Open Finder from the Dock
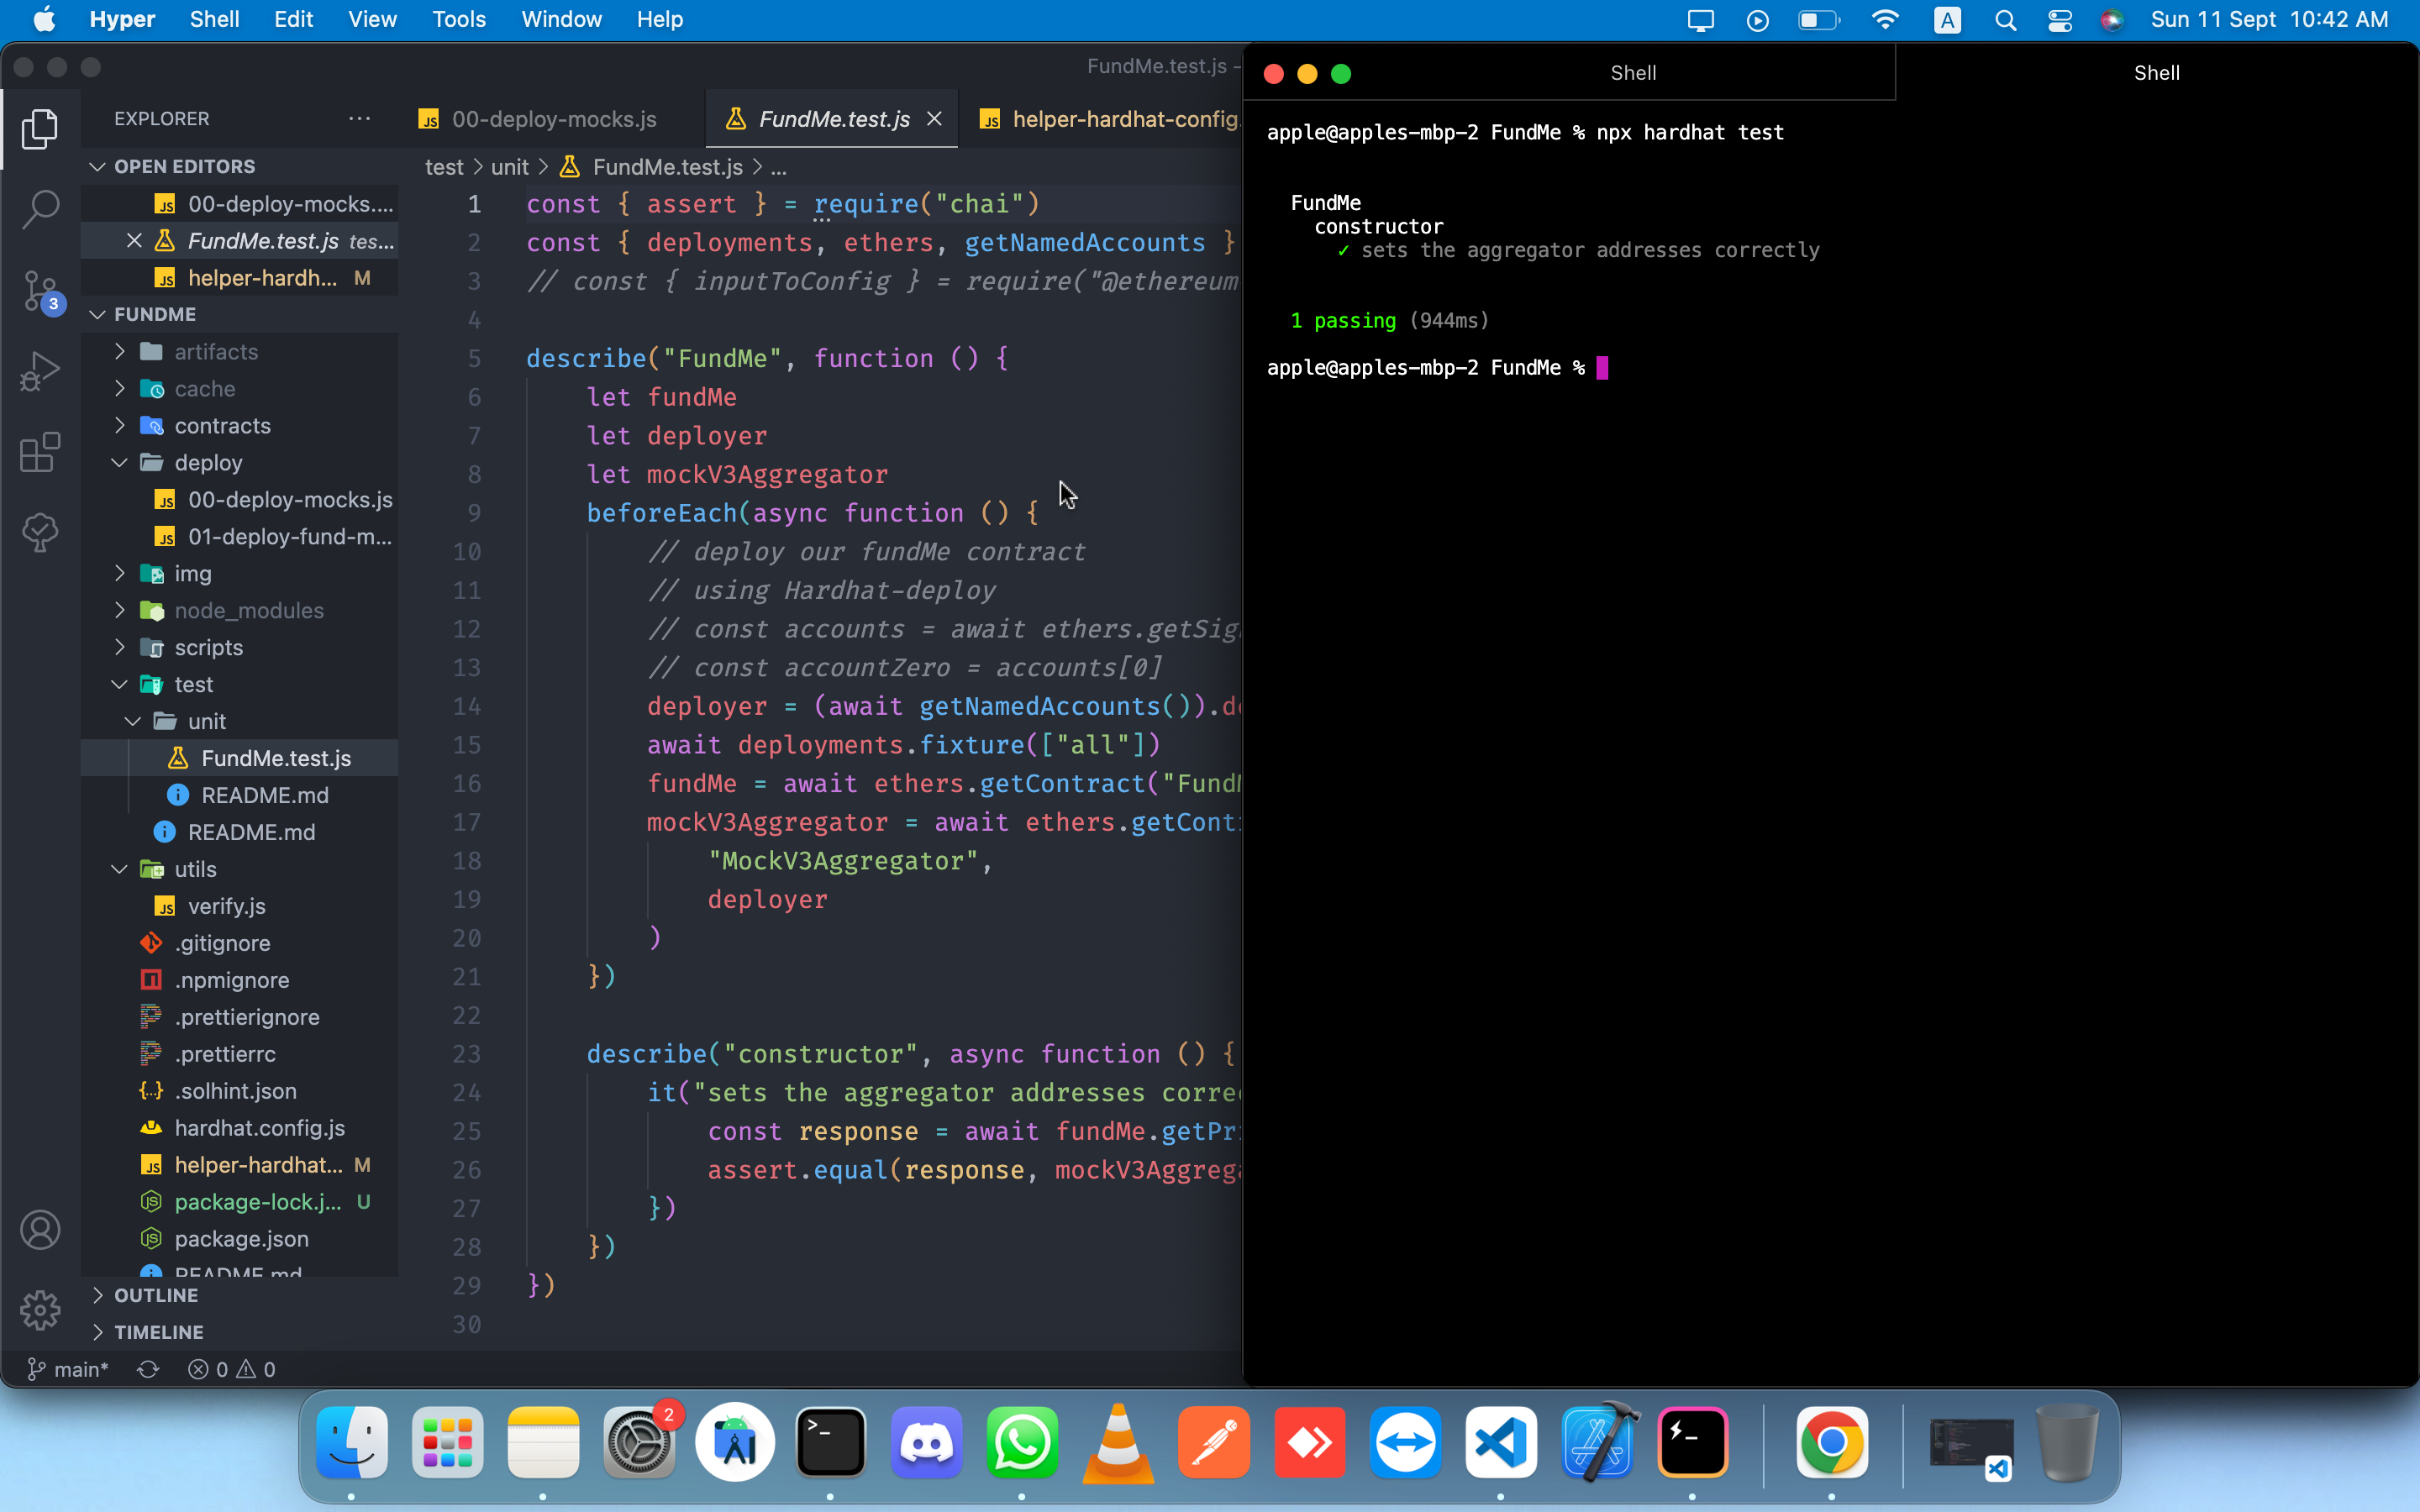Image resolution: width=2420 pixels, height=1512 pixels. coord(352,1443)
